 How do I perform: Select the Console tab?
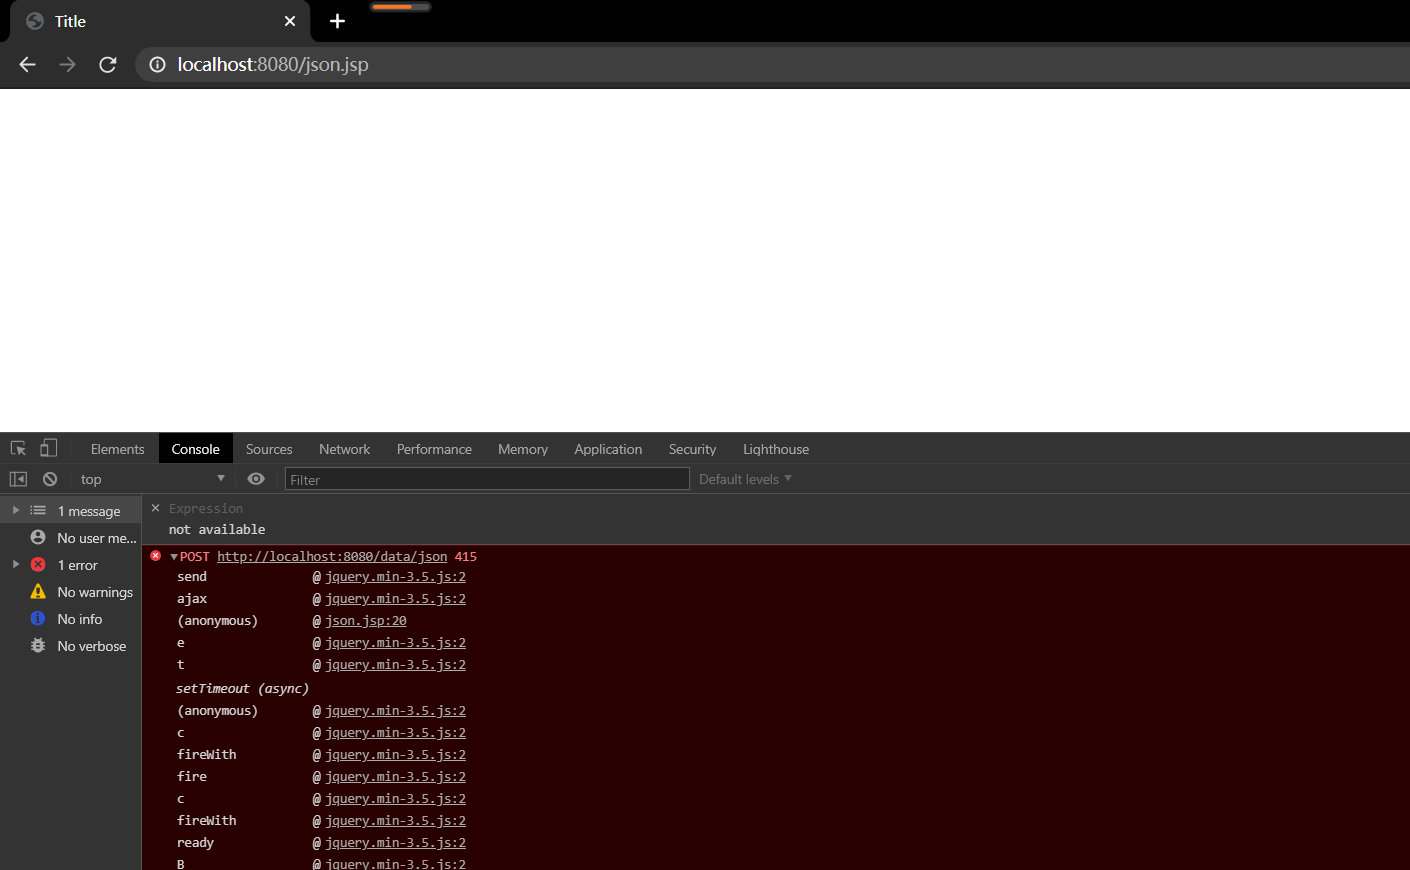click(195, 449)
